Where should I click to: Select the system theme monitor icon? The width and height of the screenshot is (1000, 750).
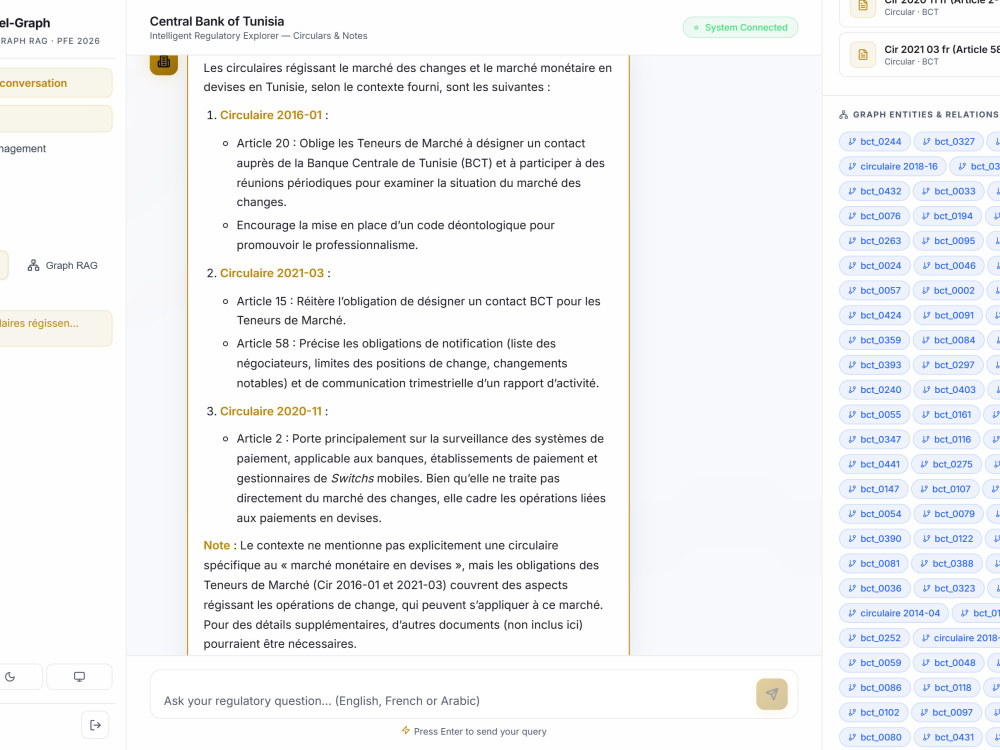coord(79,677)
